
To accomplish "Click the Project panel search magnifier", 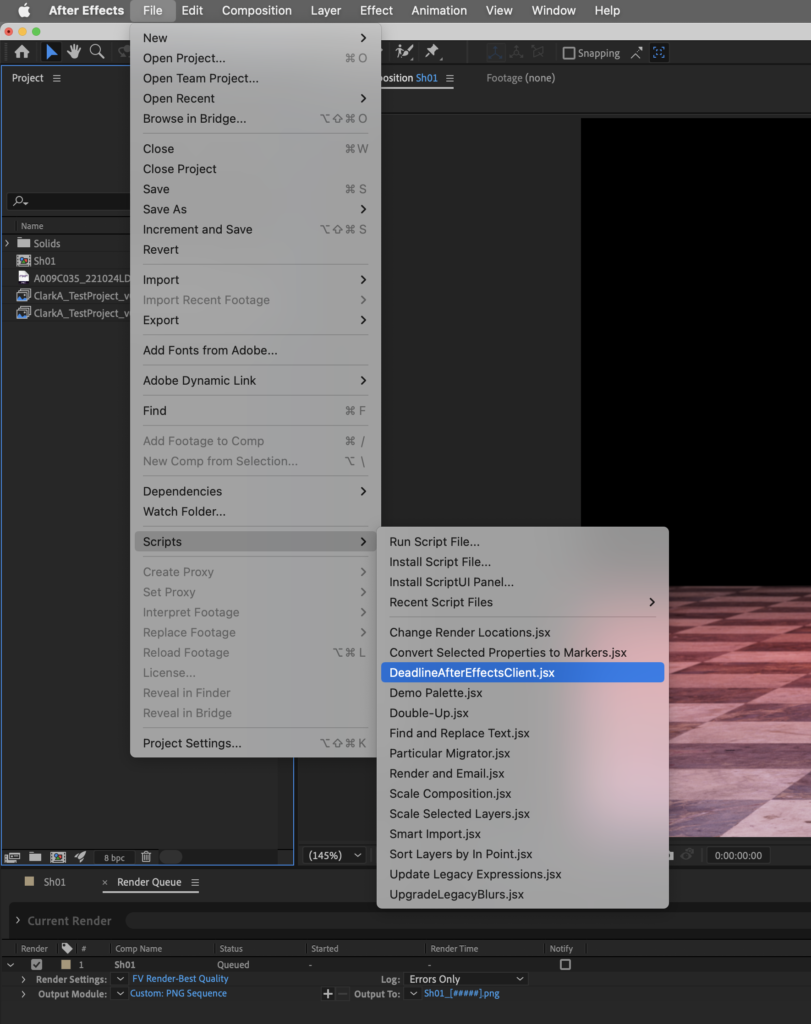I will point(20,201).
